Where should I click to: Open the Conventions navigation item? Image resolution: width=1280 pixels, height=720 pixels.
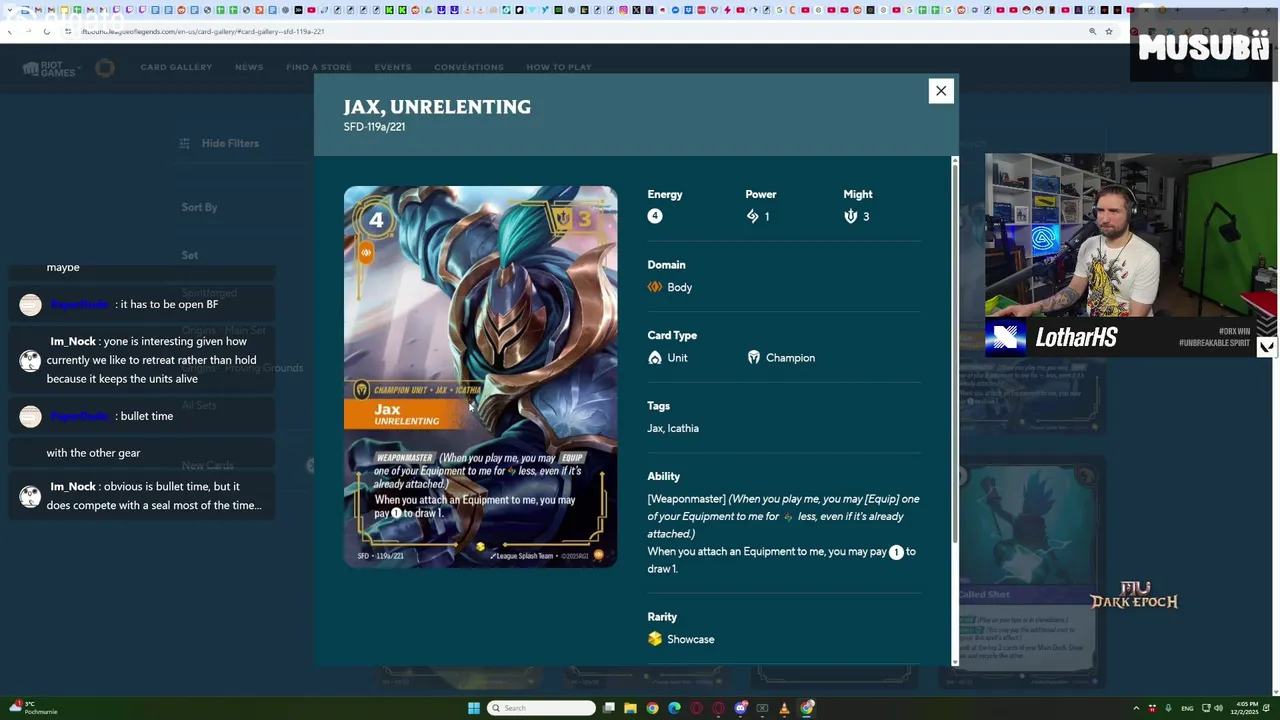coord(468,67)
